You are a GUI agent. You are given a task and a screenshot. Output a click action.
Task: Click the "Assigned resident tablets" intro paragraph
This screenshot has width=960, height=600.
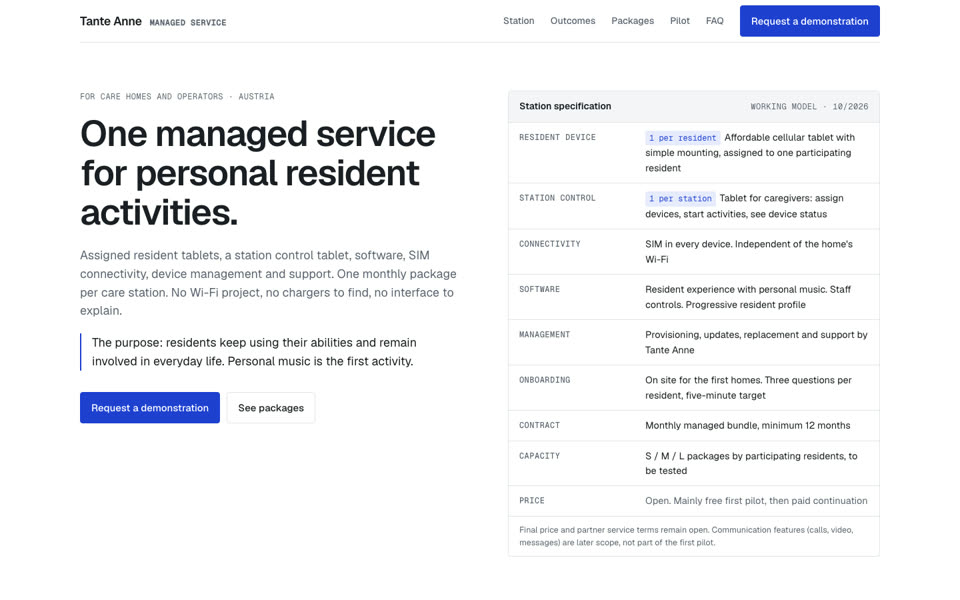pos(268,283)
